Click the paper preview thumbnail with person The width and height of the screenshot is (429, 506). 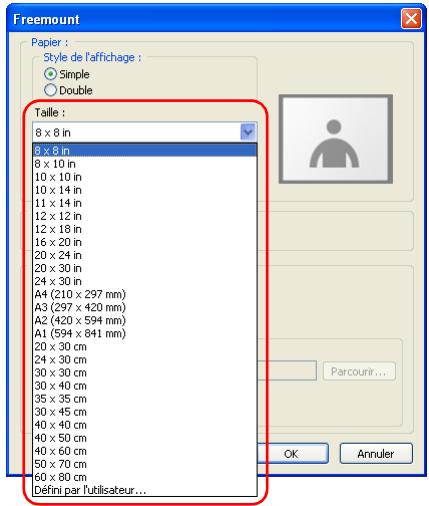click(x=336, y=139)
